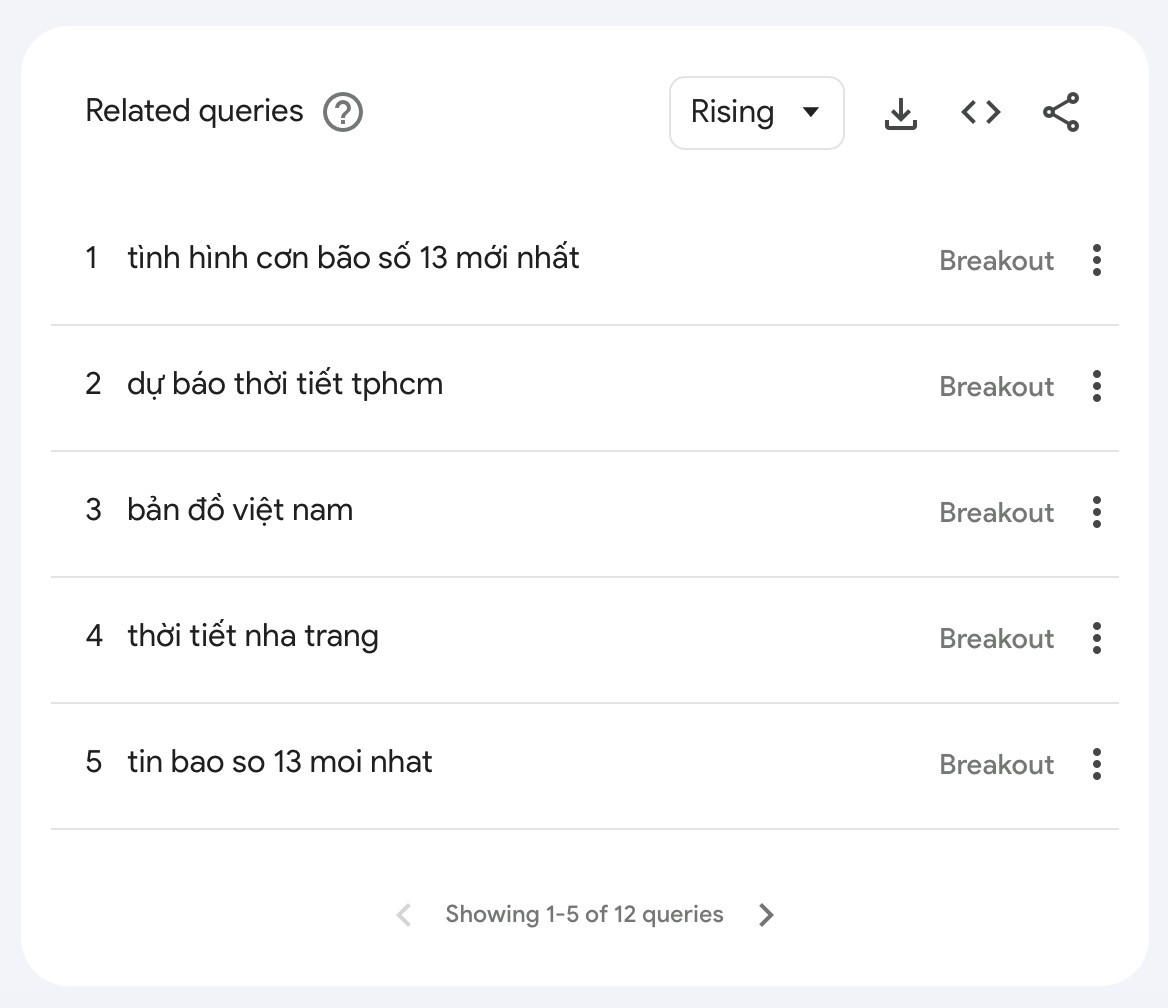
Task: Click the previous page arrow
Action: point(404,914)
